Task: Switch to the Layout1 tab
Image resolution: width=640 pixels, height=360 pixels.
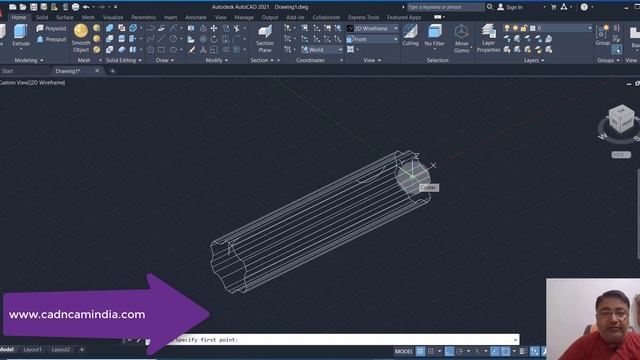Action: [x=32, y=350]
